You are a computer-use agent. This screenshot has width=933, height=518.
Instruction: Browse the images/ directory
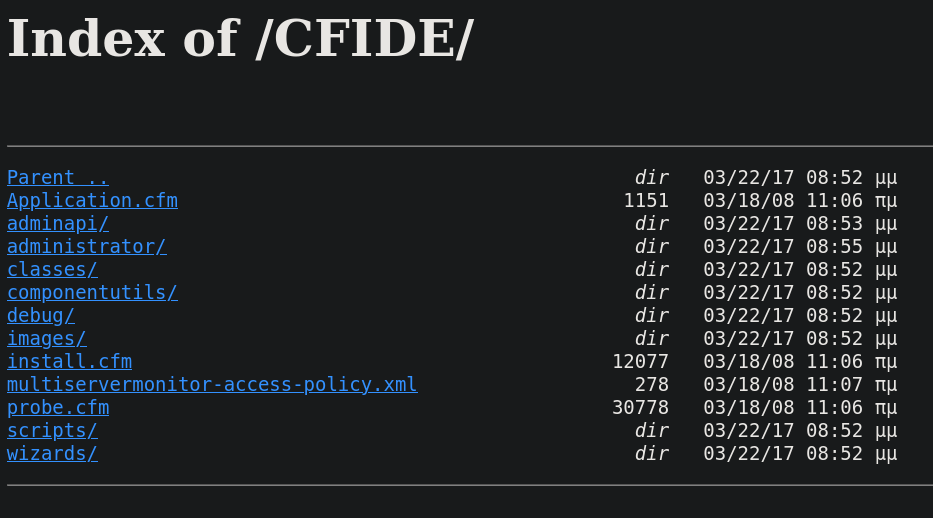coord(46,338)
